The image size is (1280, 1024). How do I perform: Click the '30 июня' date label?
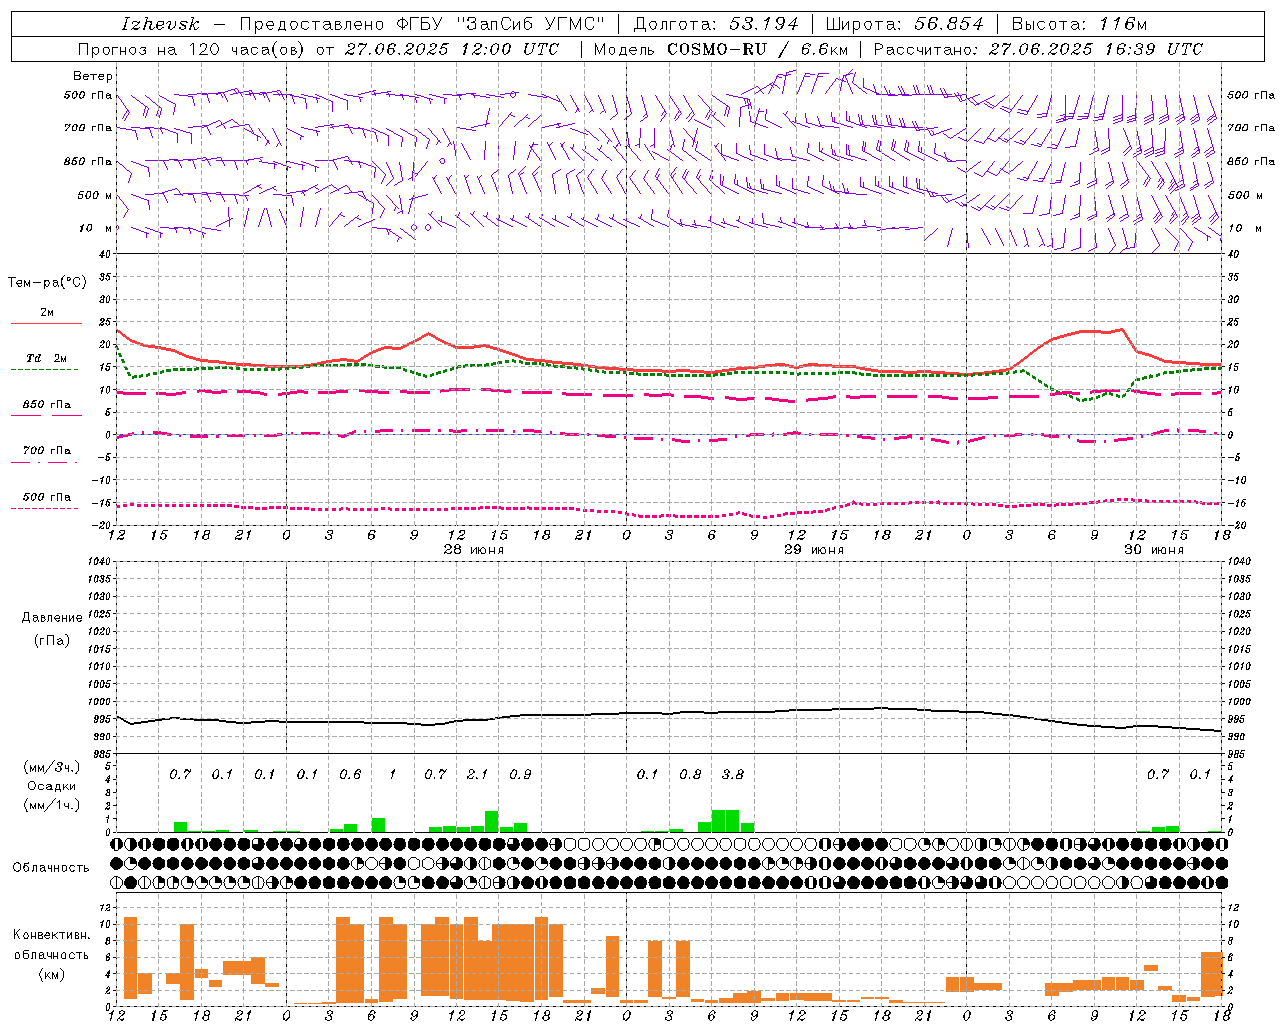pos(1154,550)
